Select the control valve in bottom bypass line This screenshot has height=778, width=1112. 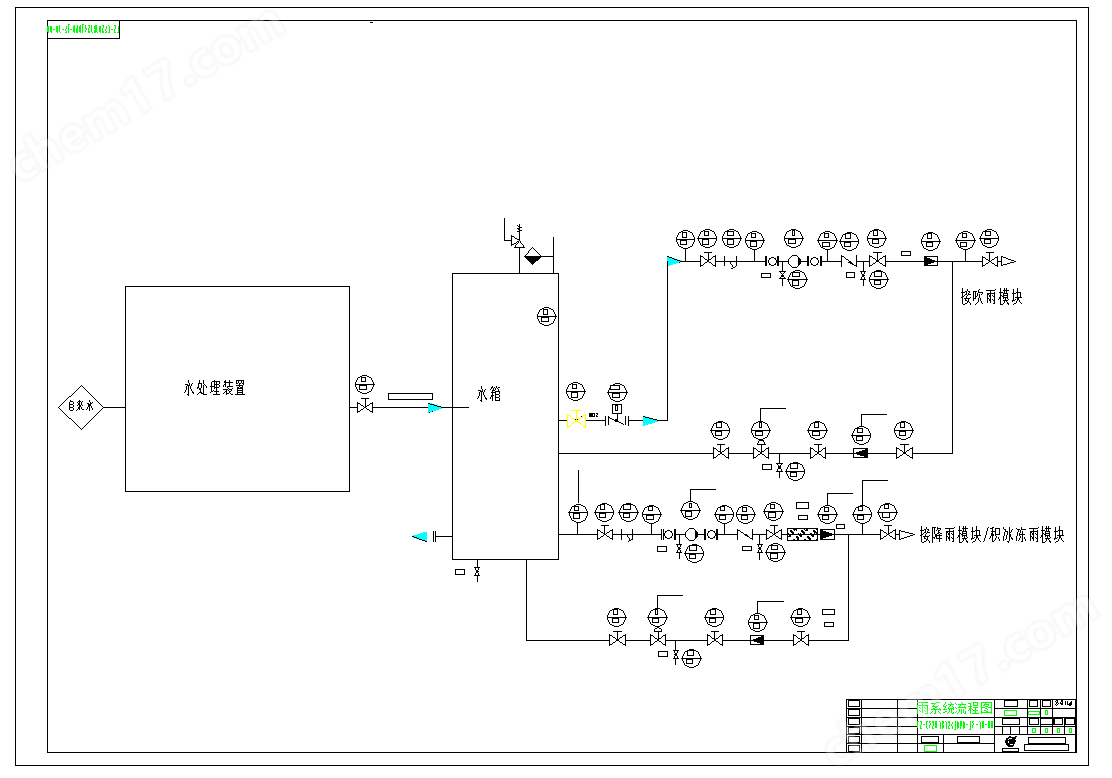[657, 637]
